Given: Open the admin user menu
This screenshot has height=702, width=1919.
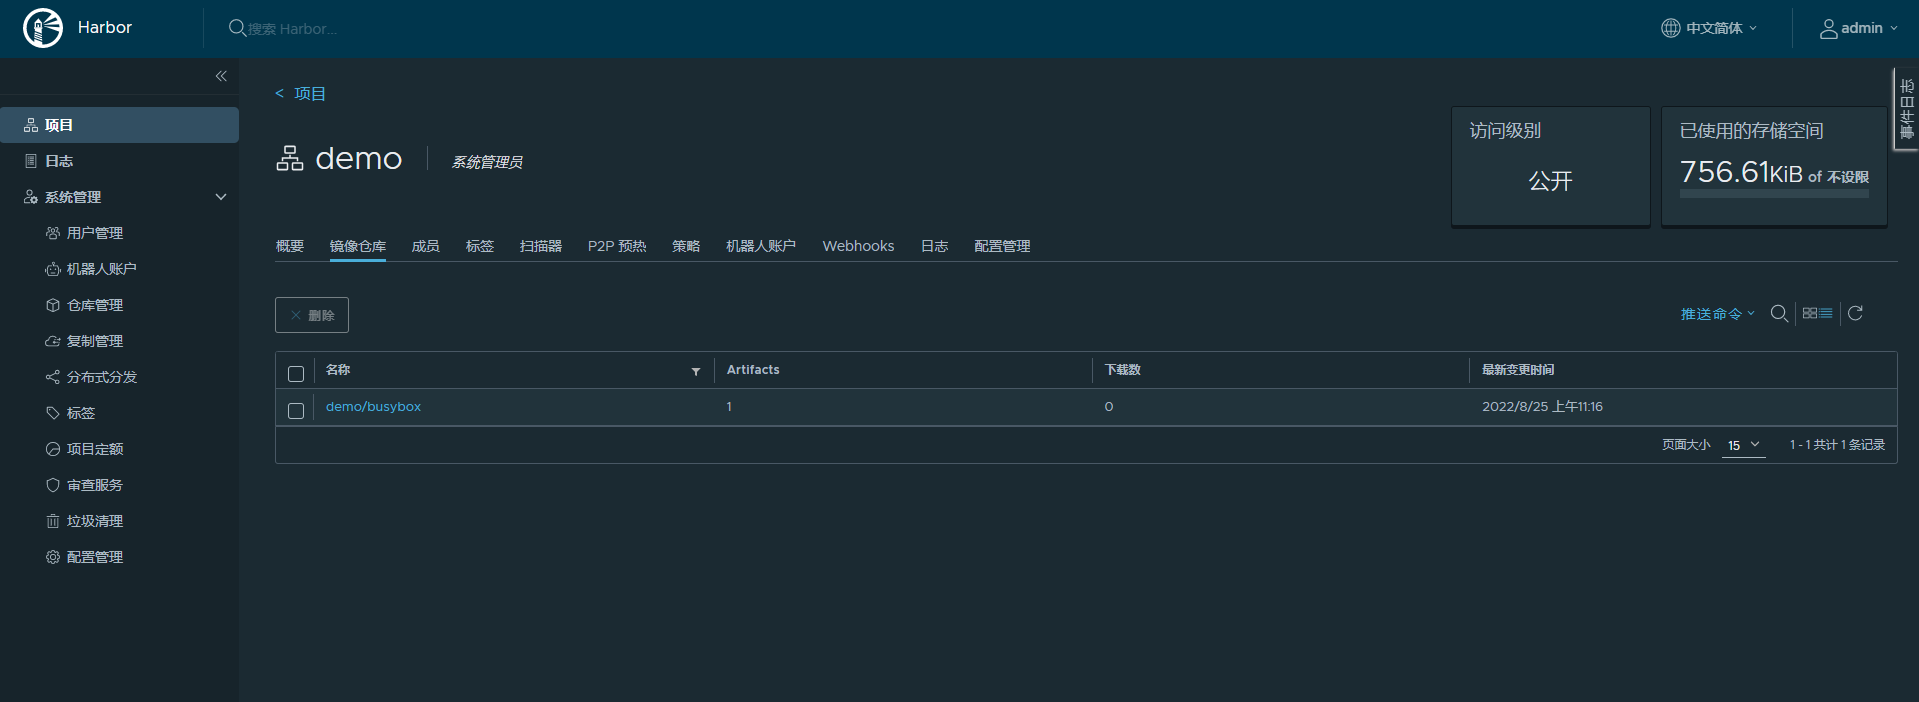Looking at the screenshot, I should tap(1859, 28).
